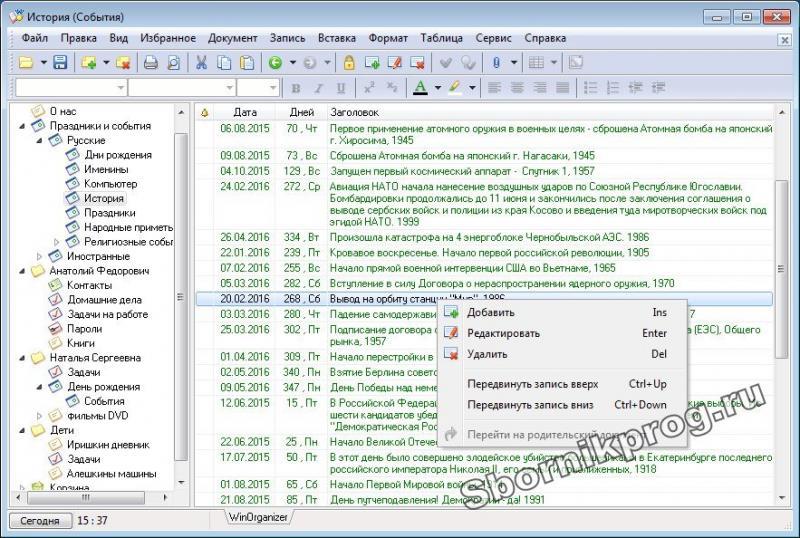The image size is (800, 538).
Task: Open the font name dropdown
Action: point(121,88)
